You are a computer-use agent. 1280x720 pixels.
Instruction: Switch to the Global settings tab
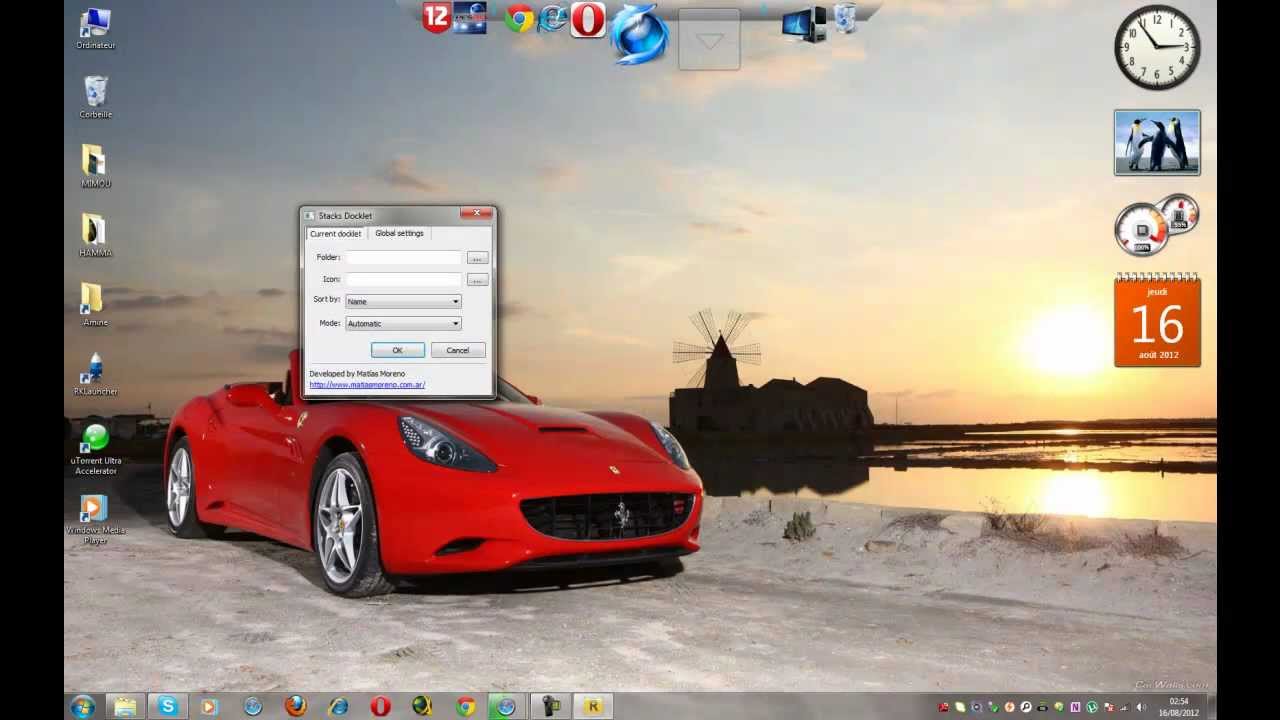399,233
